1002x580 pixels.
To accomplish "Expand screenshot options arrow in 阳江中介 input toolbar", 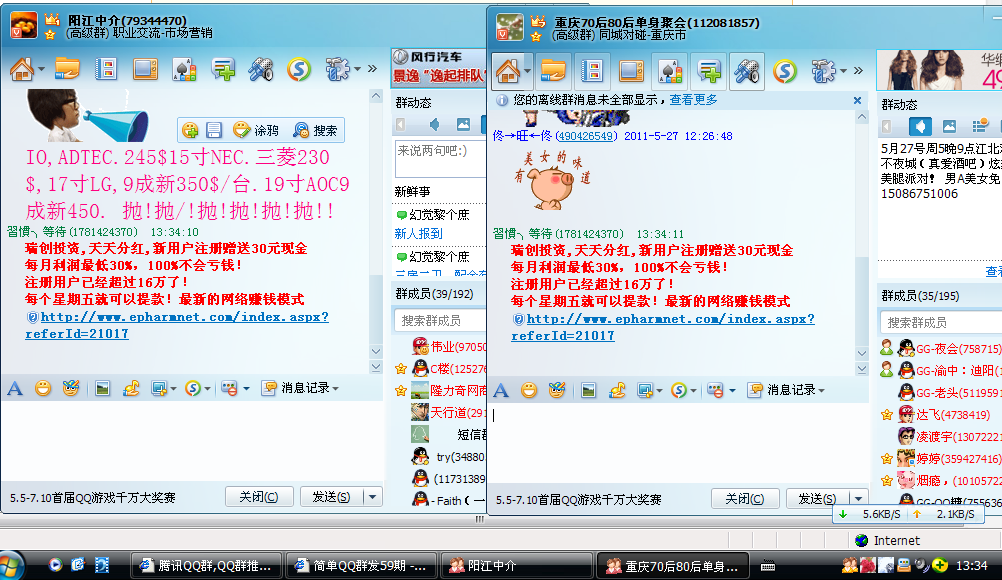I will (x=173, y=388).
